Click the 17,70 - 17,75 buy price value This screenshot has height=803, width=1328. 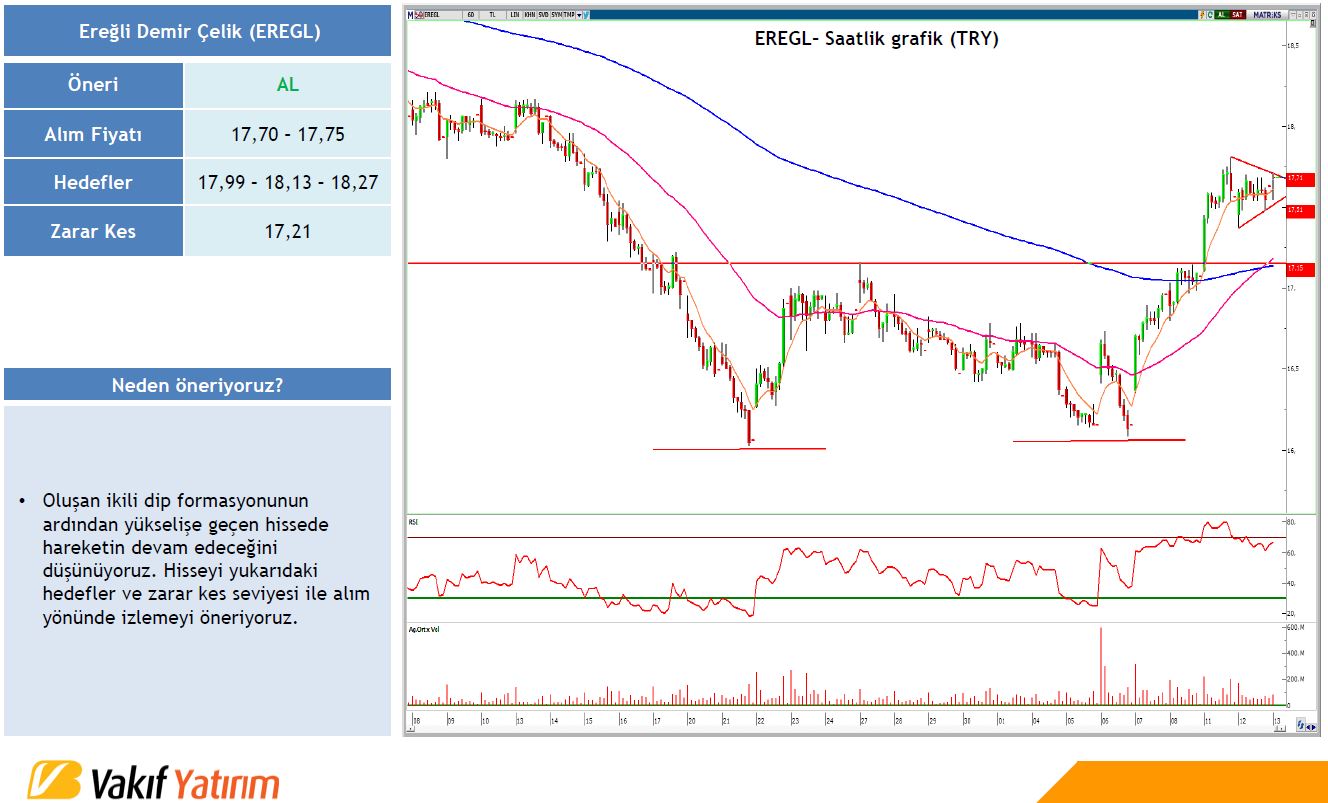tap(288, 134)
